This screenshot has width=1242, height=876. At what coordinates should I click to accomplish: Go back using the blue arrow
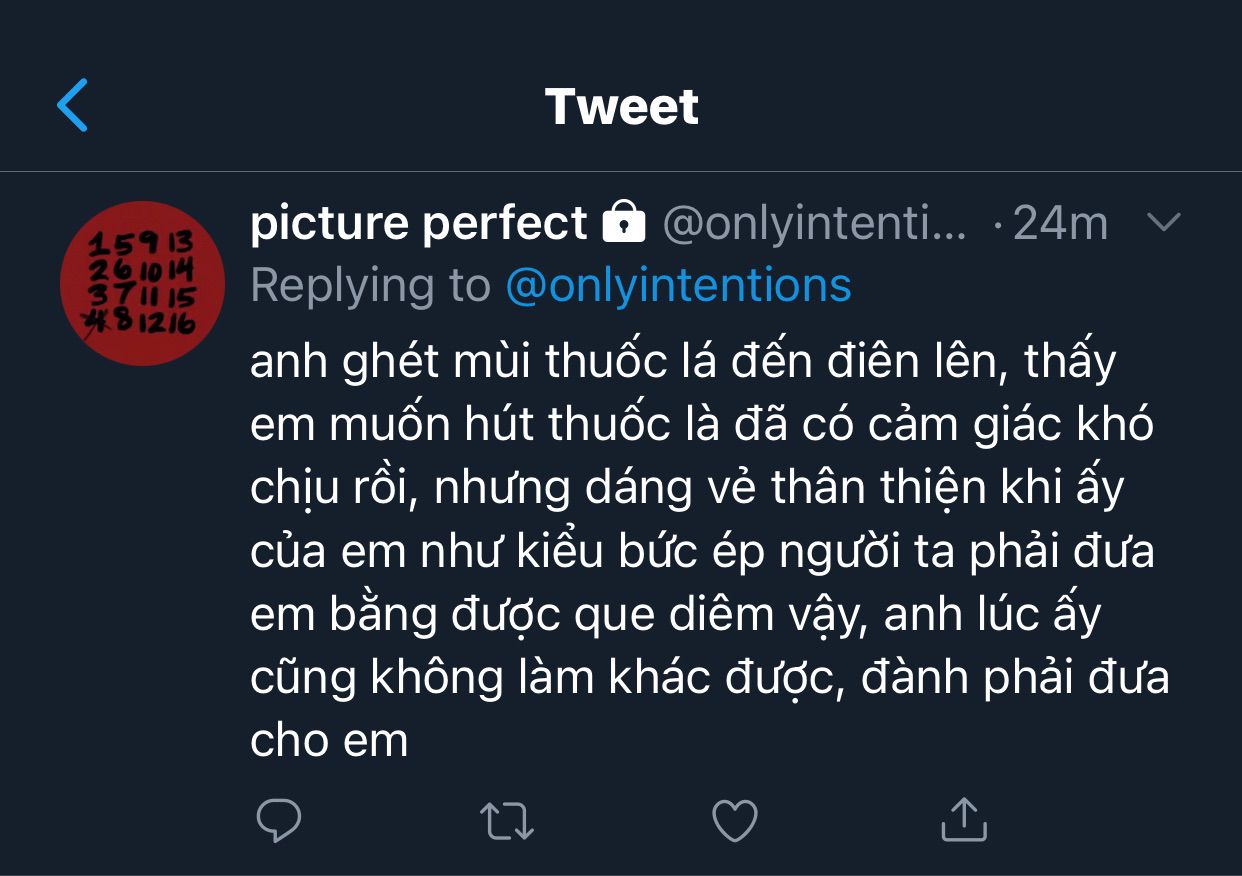click(73, 105)
